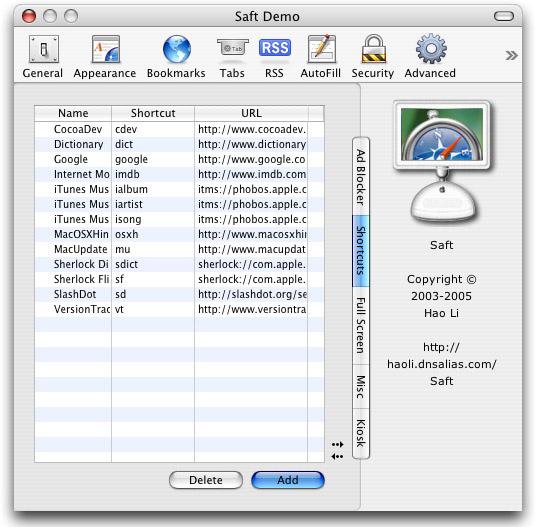Image resolution: width=535 pixels, height=527 pixels.
Task: Open the Kiosk vertical tab
Action: [361, 433]
